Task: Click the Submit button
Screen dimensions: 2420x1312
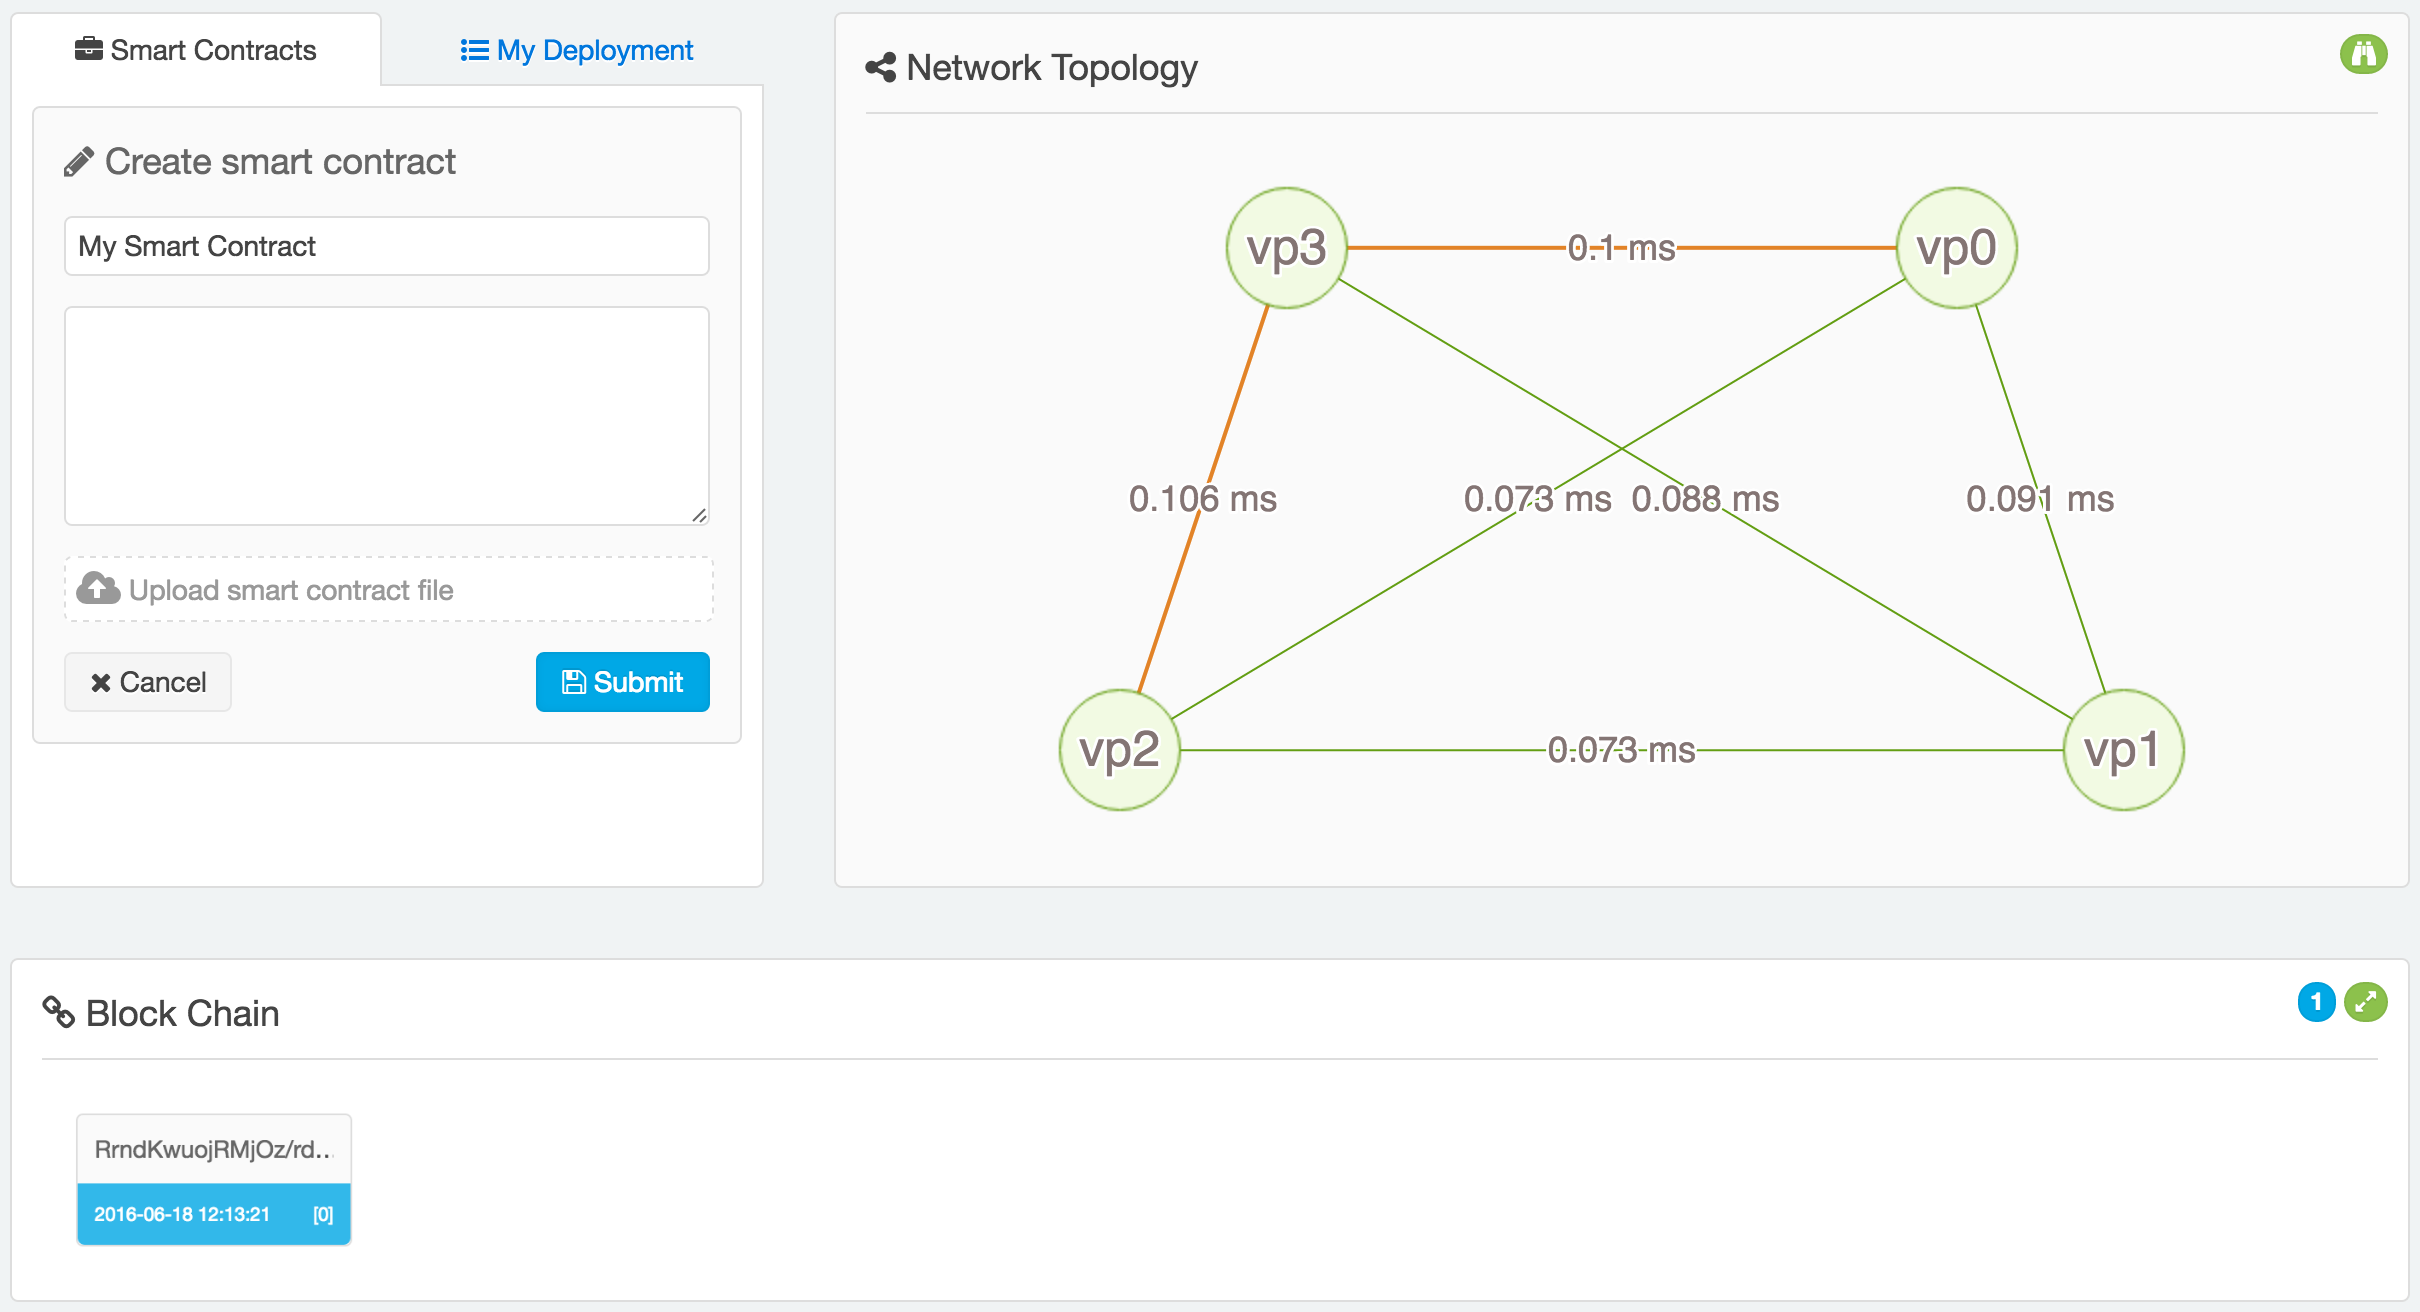Action: 624,680
